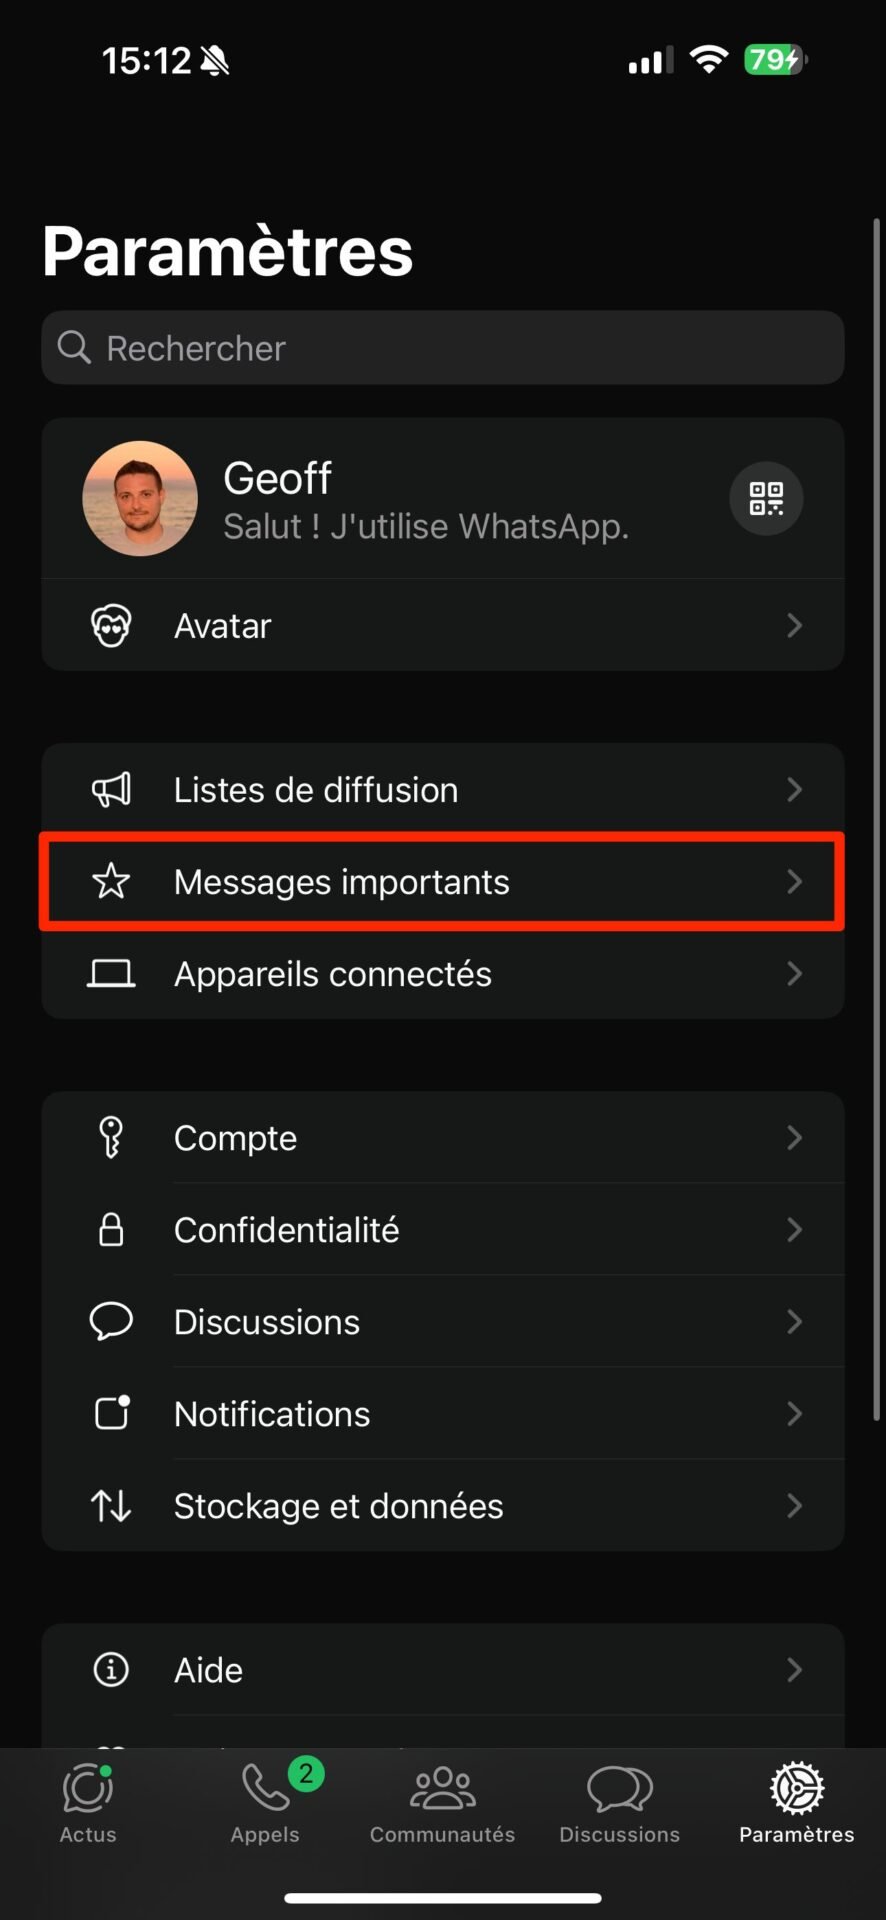Image resolution: width=886 pixels, height=1920 pixels.
Task: Tap the Avatar face icon
Action: click(x=111, y=626)
